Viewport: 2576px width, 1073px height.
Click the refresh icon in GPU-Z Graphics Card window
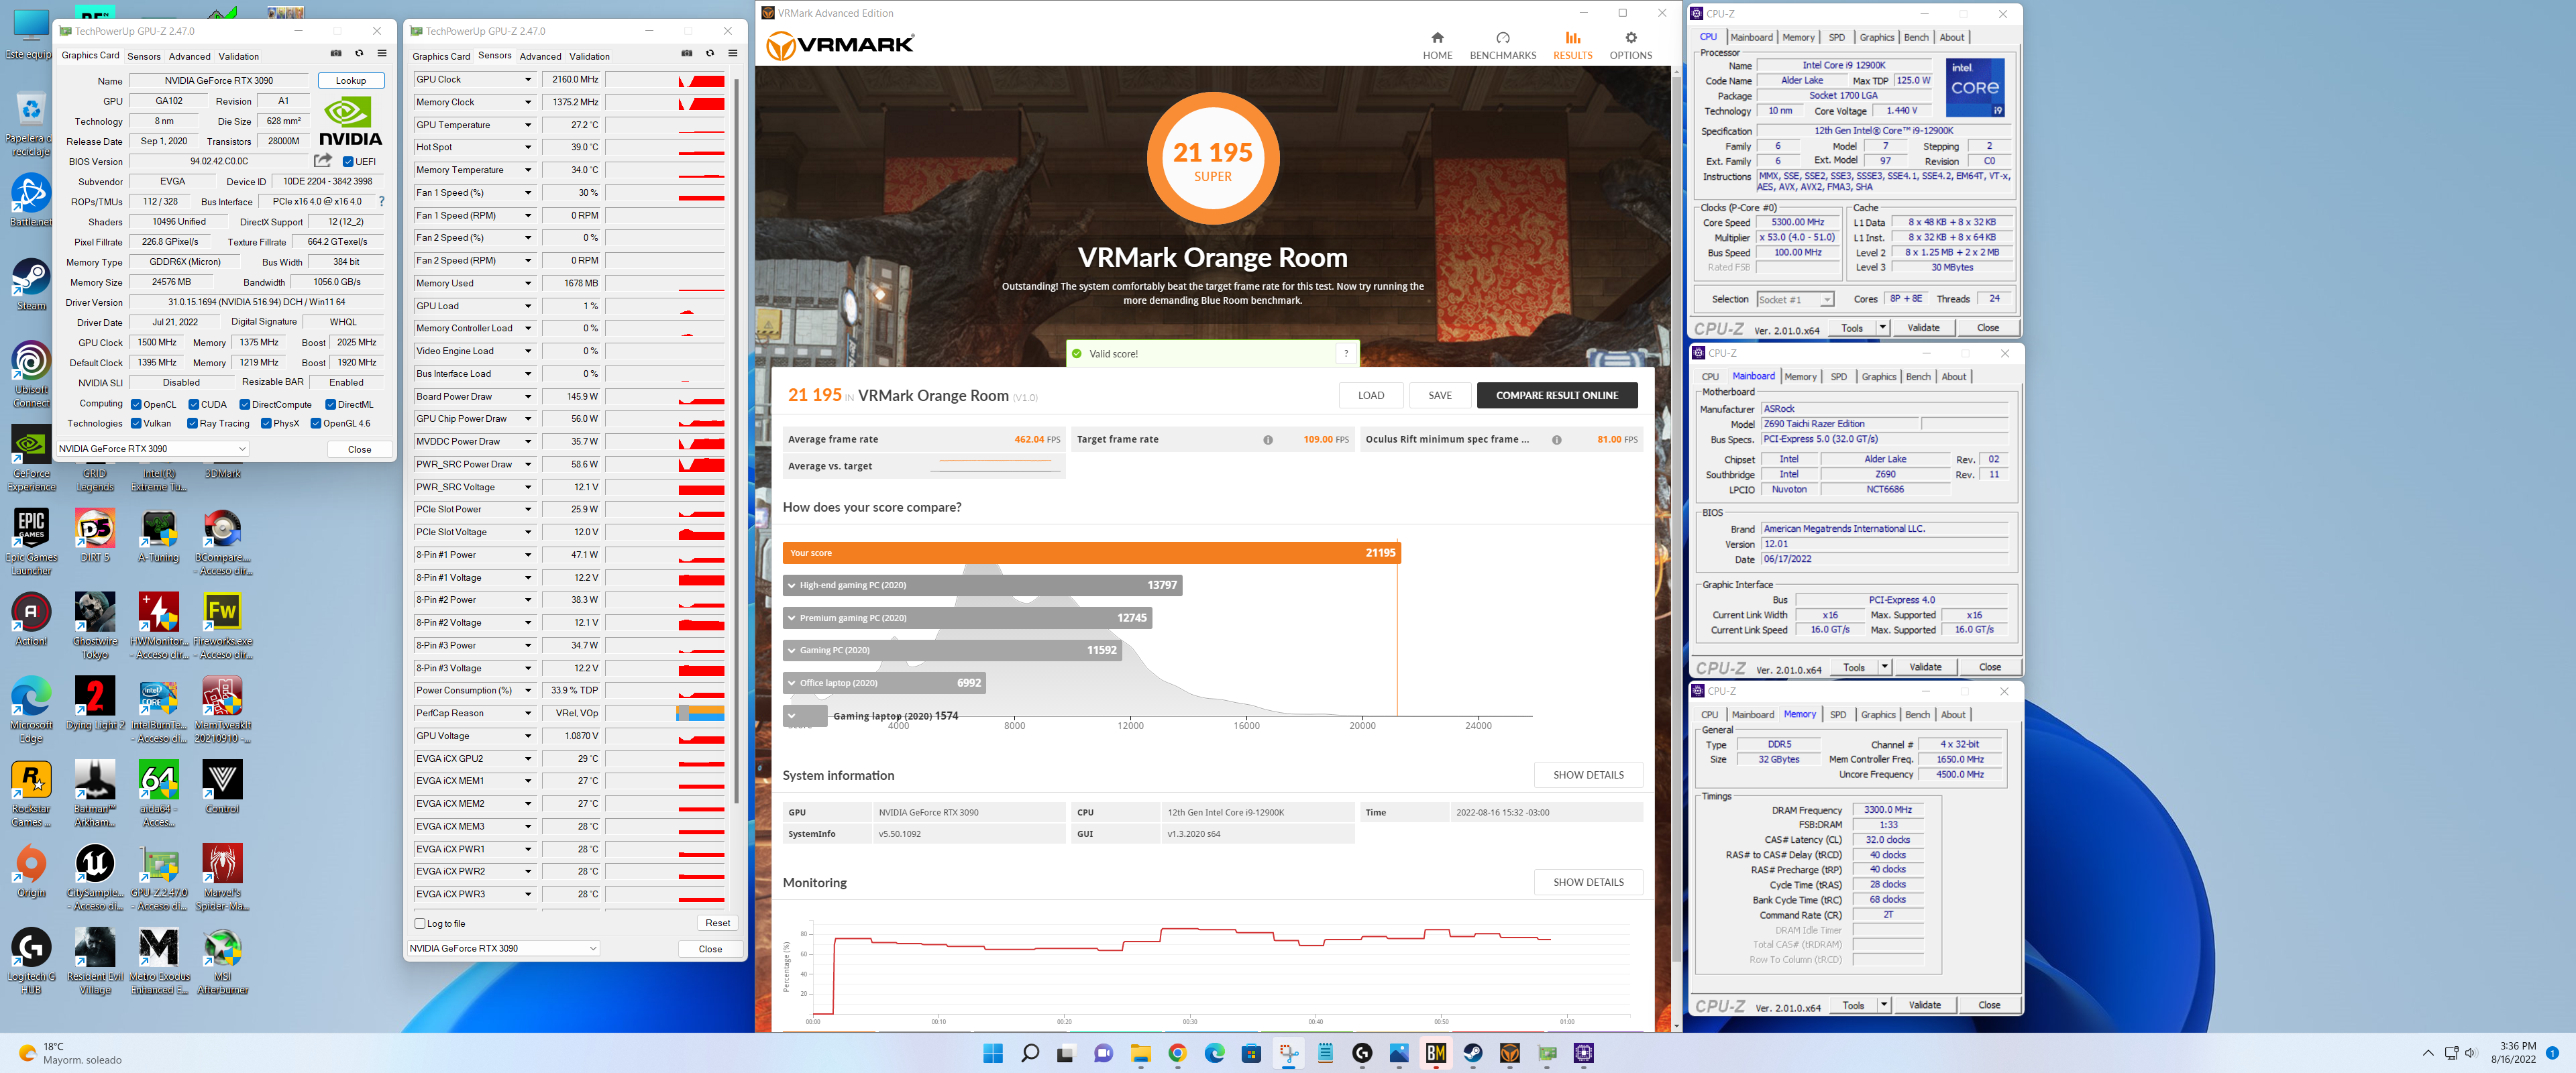coord(359,54)
